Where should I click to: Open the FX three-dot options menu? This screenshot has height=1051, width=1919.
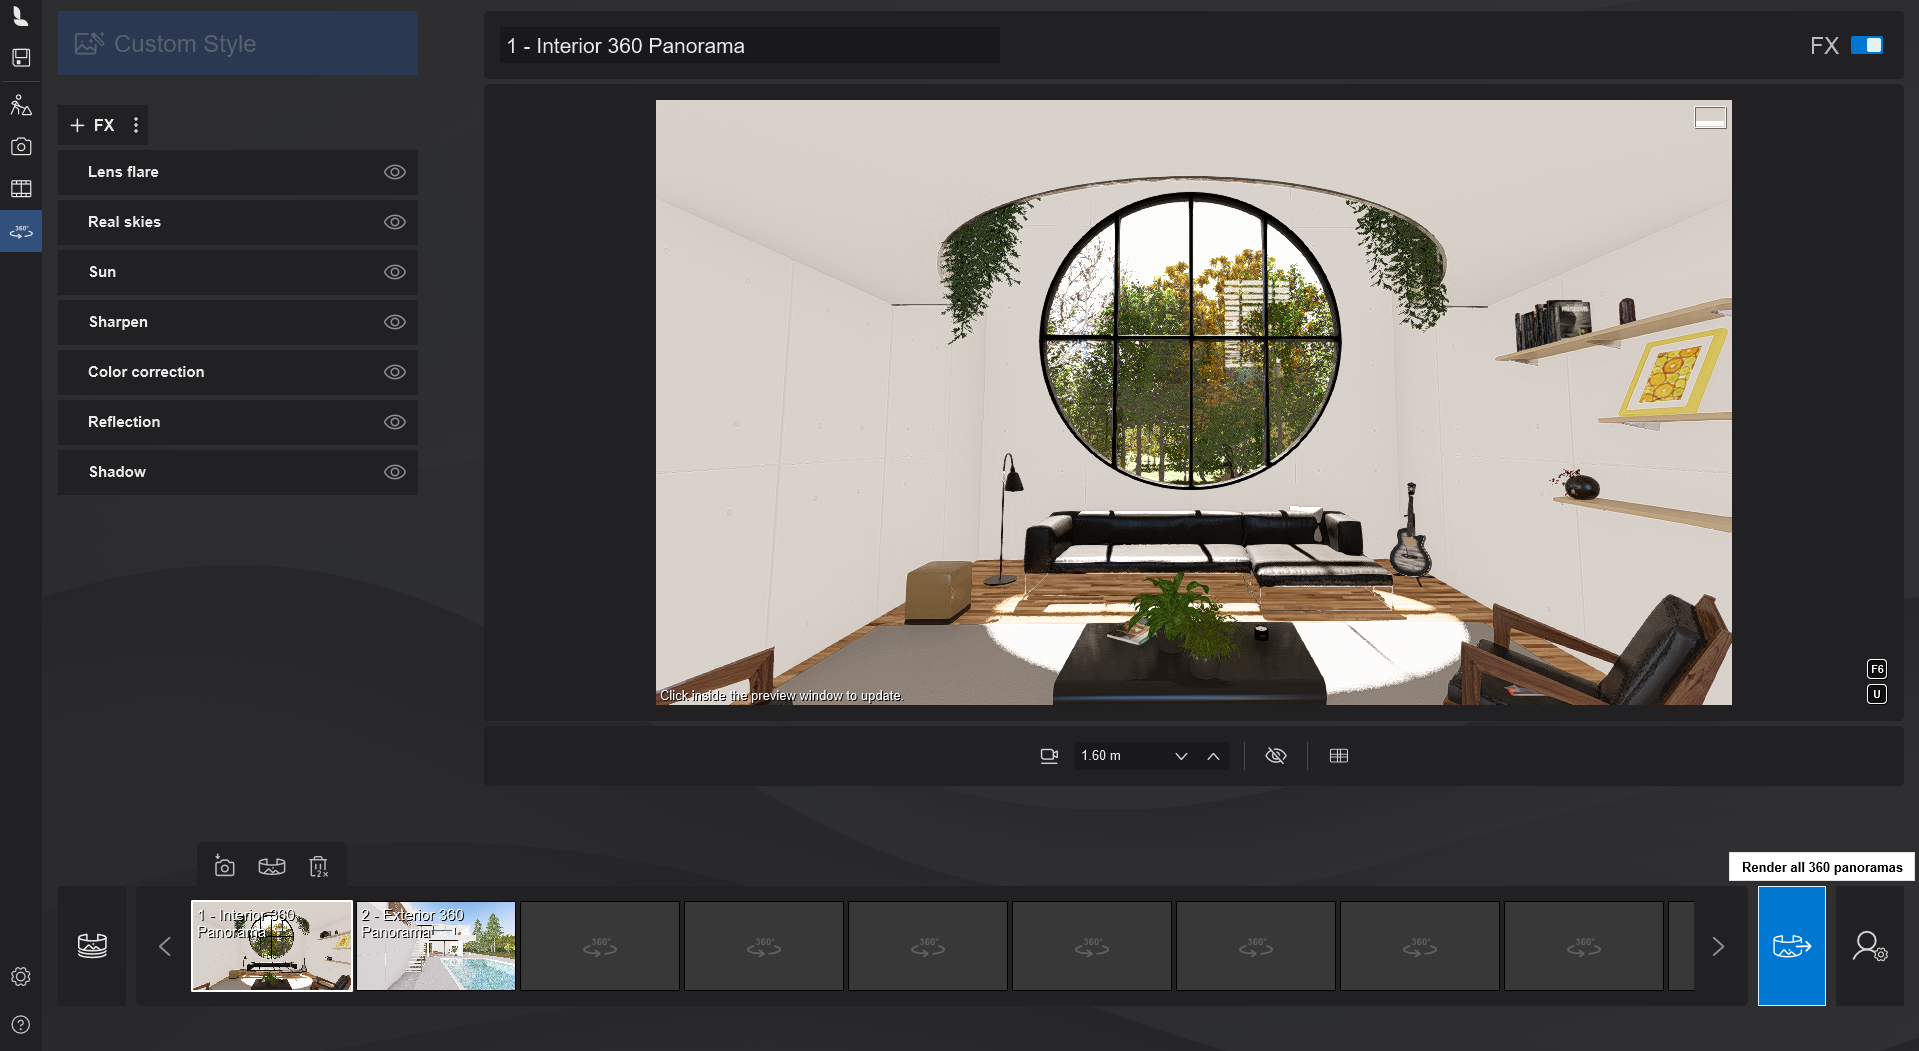tap(136, 125)
